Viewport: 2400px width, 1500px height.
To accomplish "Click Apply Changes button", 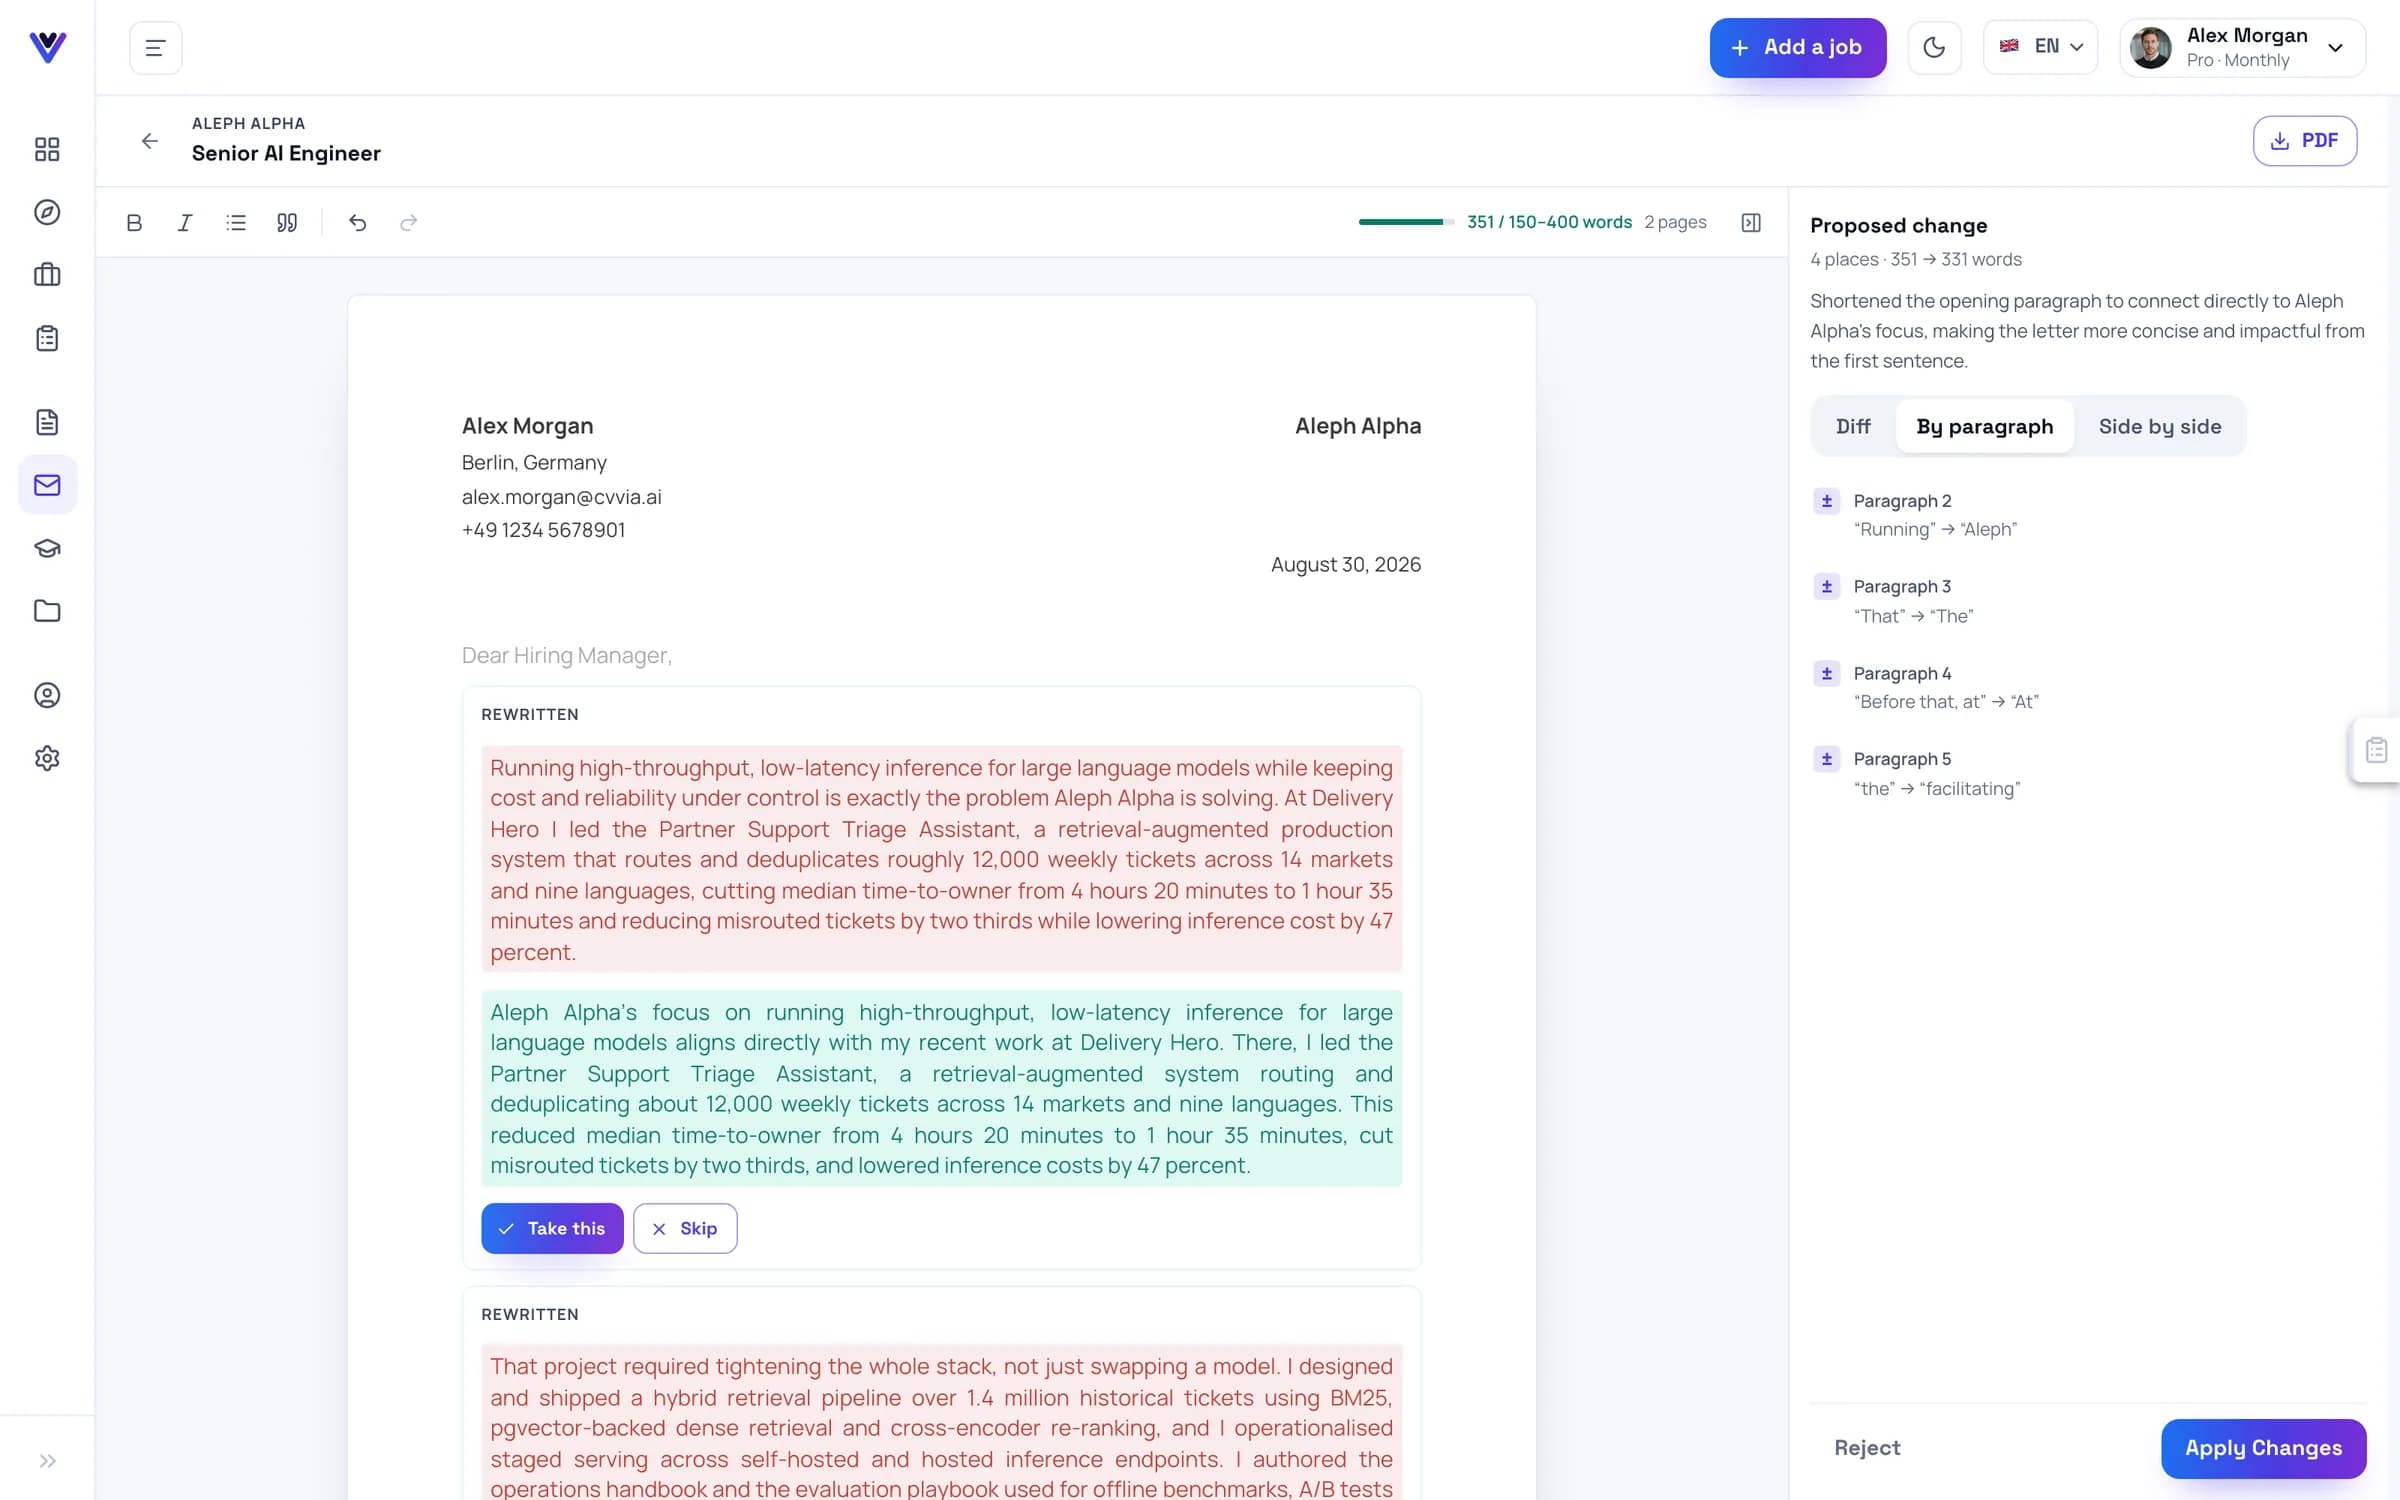I will tap(2263, 1448).
